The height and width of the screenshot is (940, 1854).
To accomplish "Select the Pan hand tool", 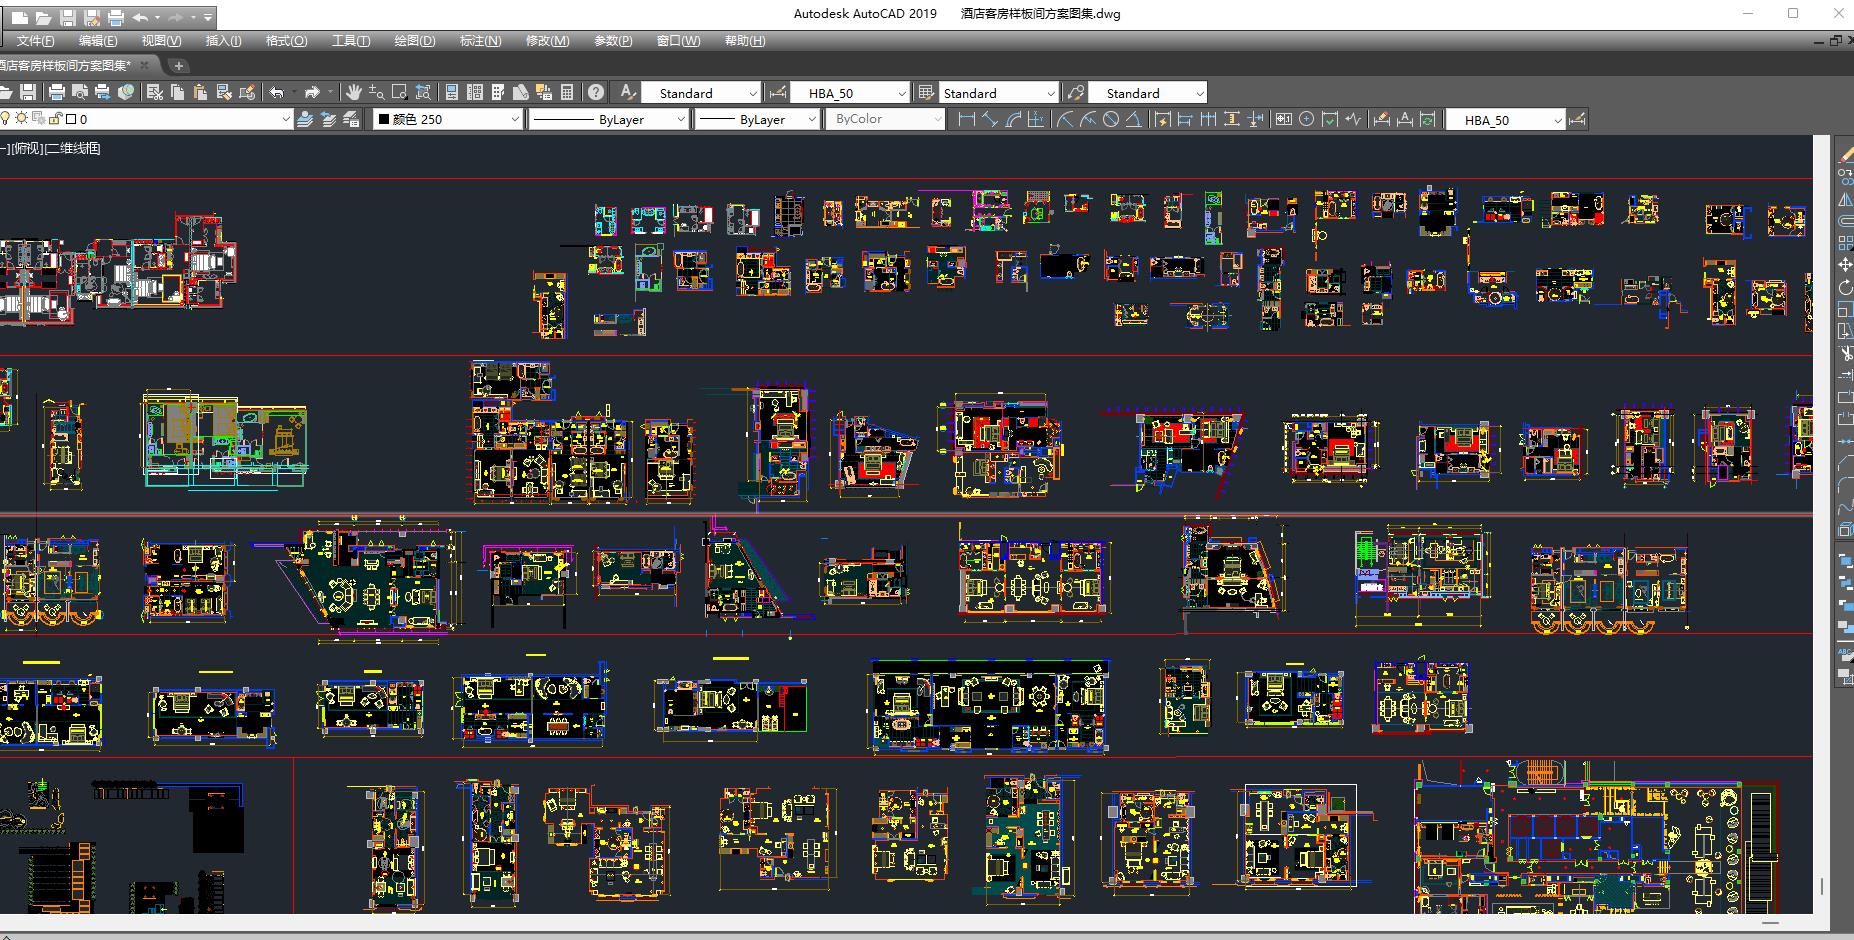I will (353, 92).
